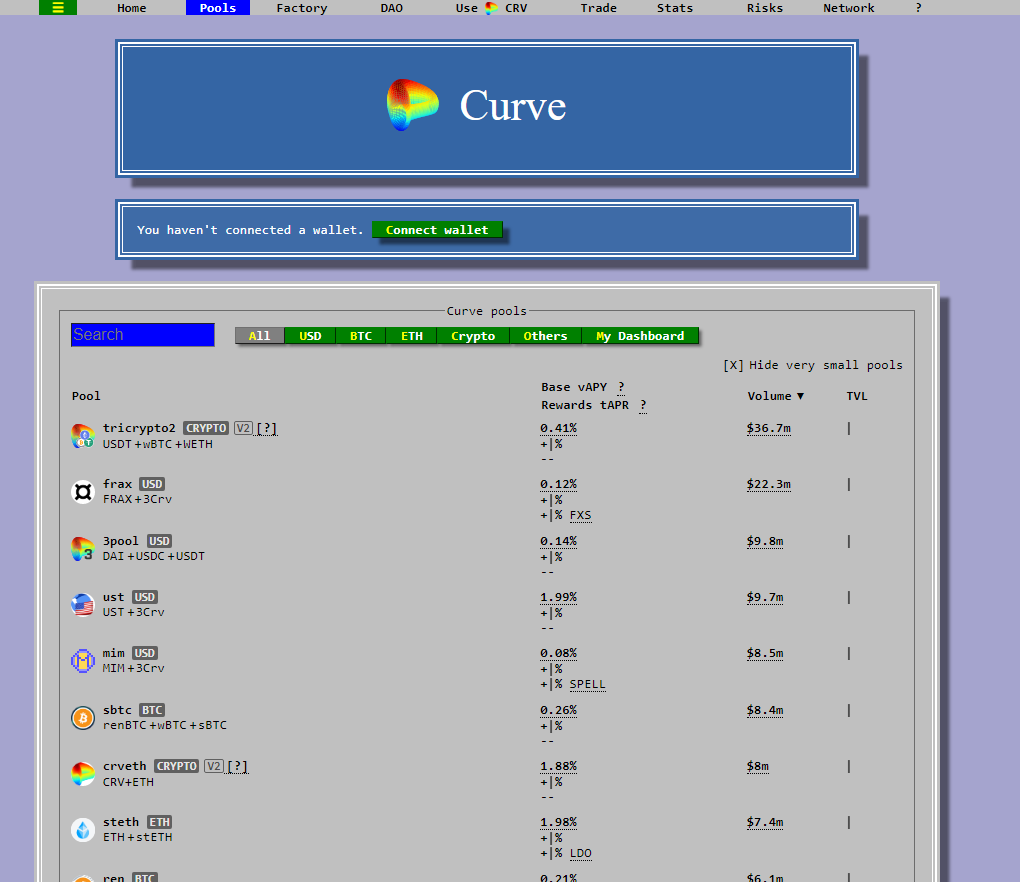Click the crveth pool icon

tap(83, 774)
